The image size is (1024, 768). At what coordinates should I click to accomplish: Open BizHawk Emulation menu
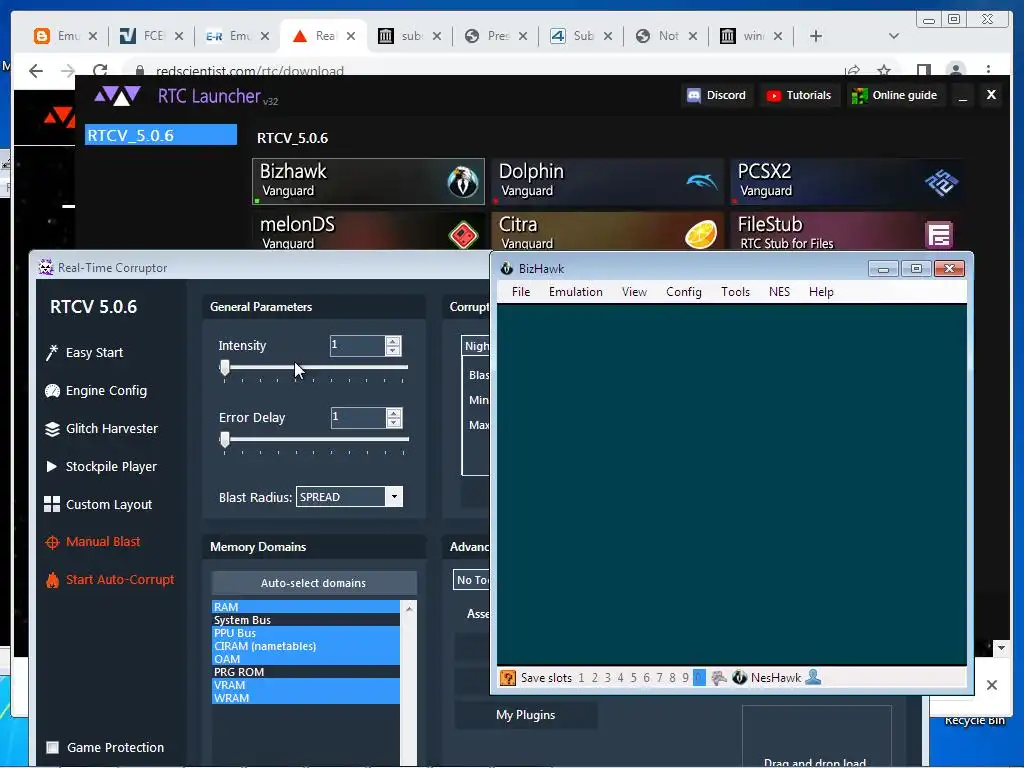click(x=576, y=292)
